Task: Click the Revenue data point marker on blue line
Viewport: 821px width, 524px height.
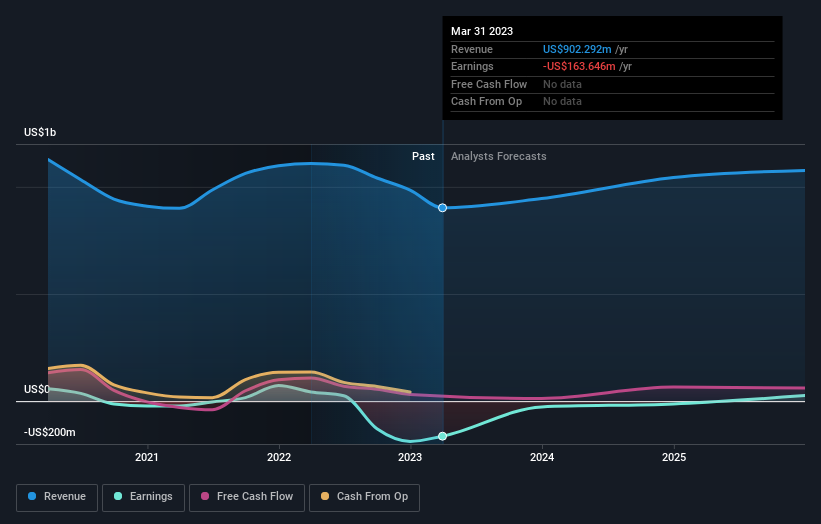Action: [442, 208]
